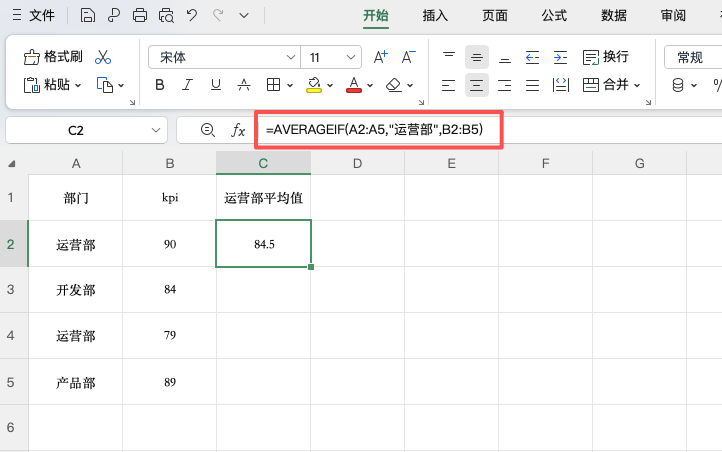Switch to the 审阅 tab
The width and height of the screenshot is (722, 452).
pyautogui.click(x=673, y=16)
